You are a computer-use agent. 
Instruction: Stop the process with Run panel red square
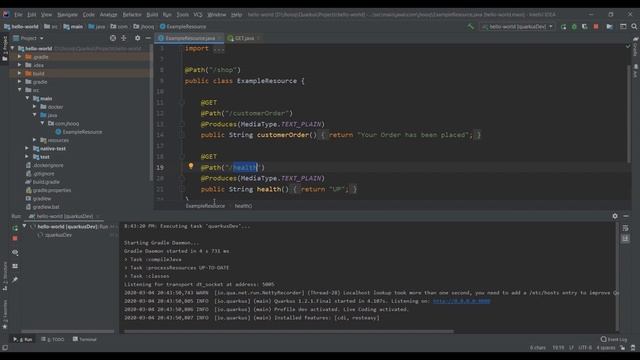(x=15, y=238)
